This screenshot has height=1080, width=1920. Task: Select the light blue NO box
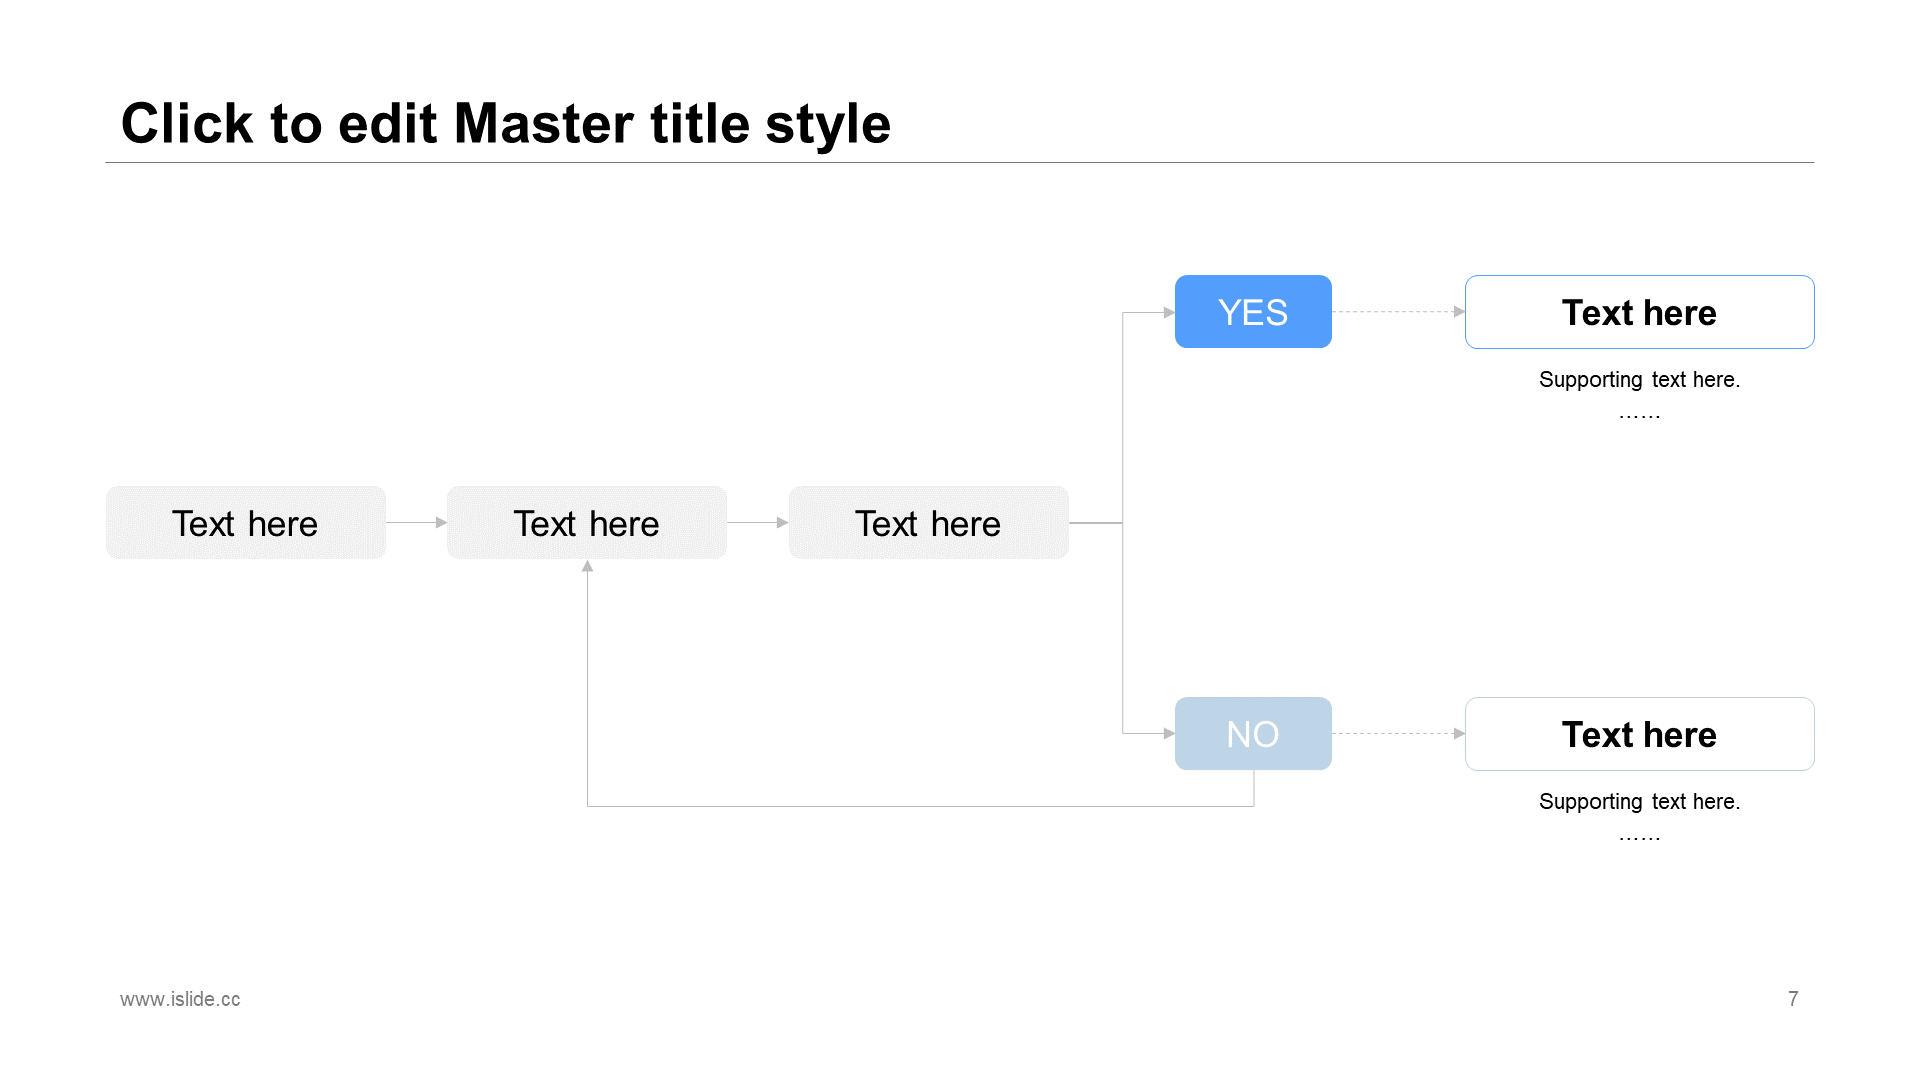[1253, 734]
